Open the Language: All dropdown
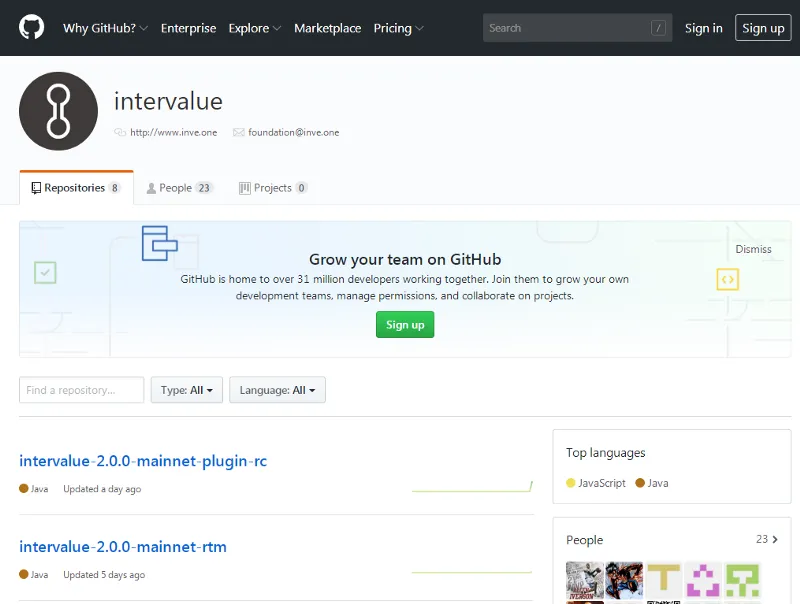The image size is (800, 604). tap(278, 390)
